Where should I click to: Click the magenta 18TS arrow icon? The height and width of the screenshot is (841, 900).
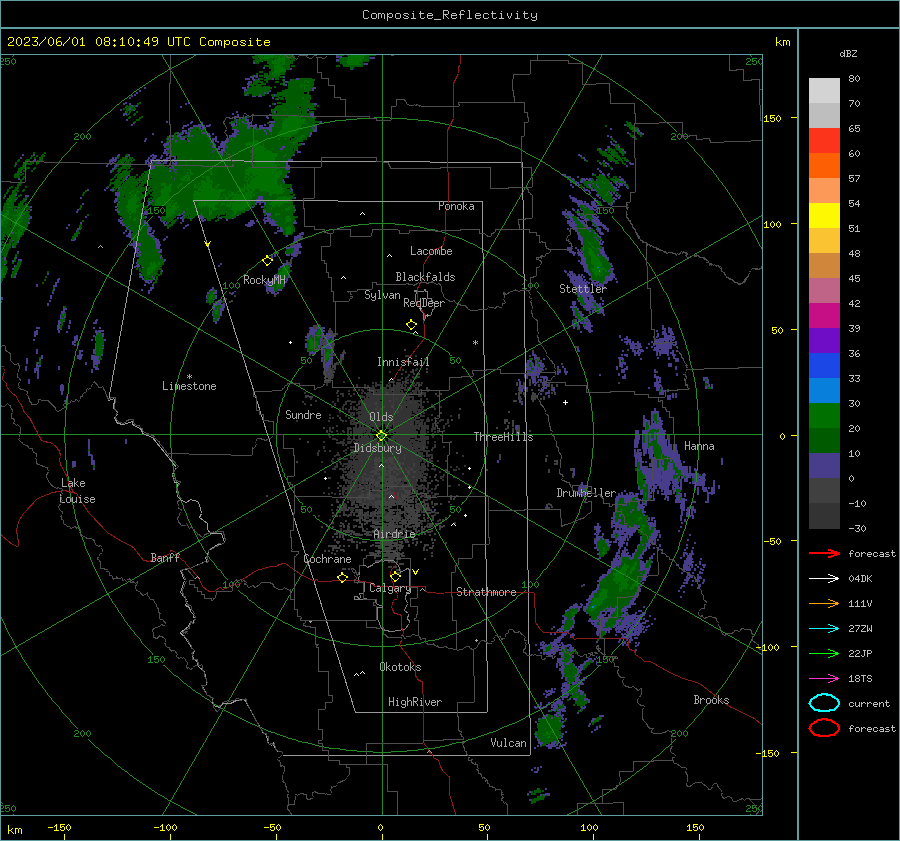(x=824, y=679)
